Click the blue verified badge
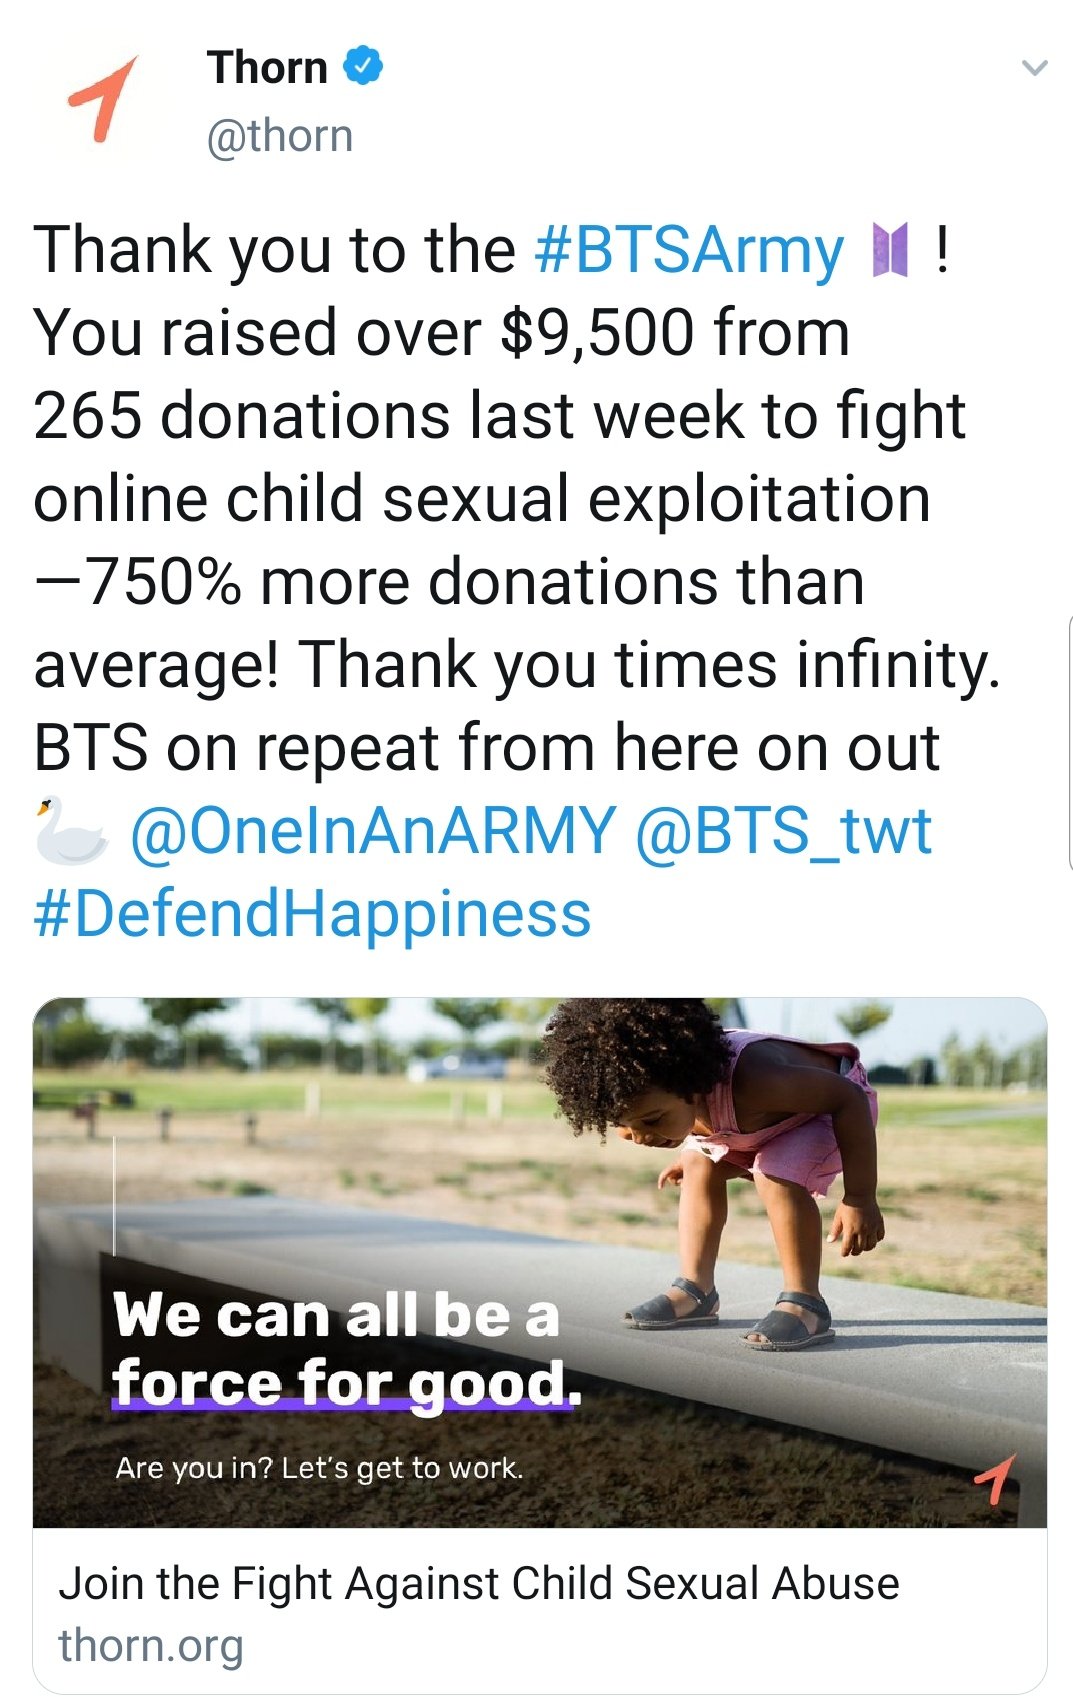The width and height of the screenshot is (1073, 1697). [x=363, y=66]
